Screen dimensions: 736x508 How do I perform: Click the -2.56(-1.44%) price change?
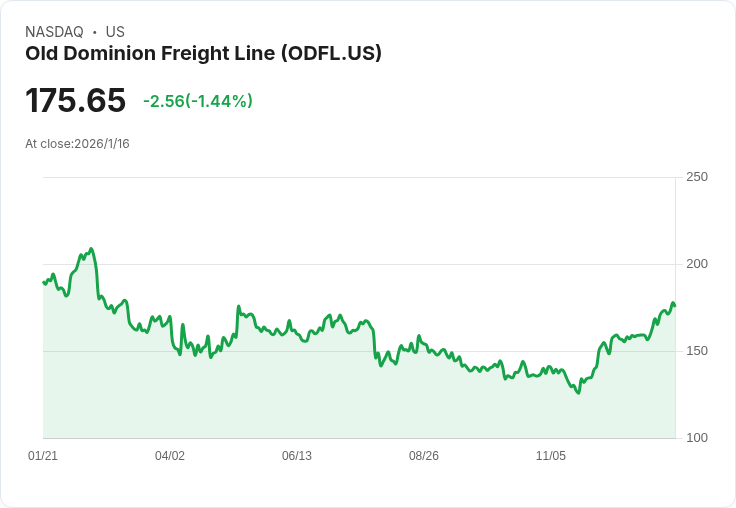coord(198,101)
